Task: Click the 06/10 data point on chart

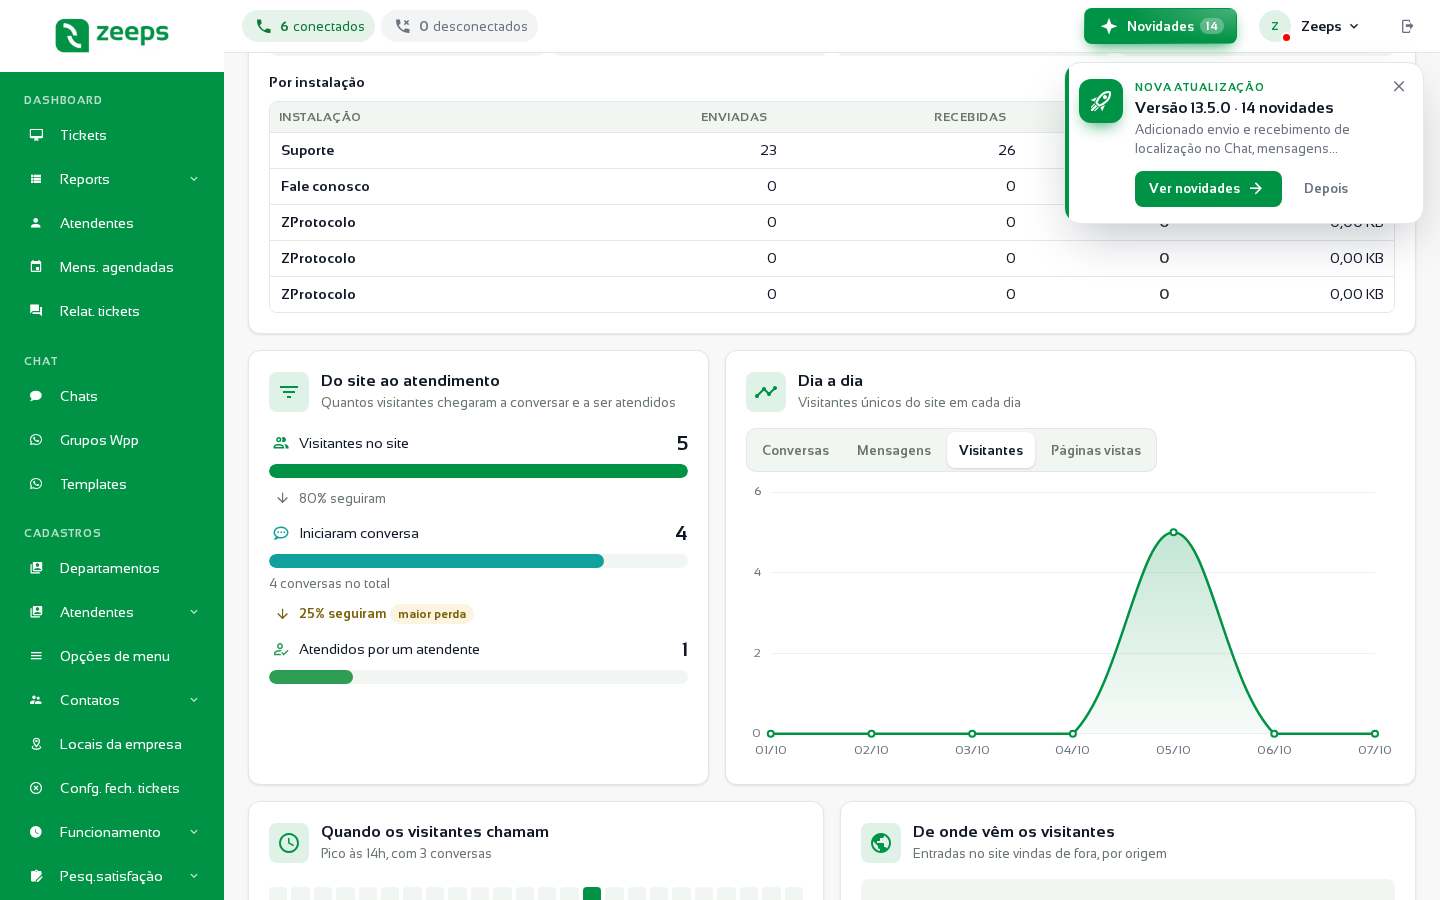Action: coord(1274,734)
